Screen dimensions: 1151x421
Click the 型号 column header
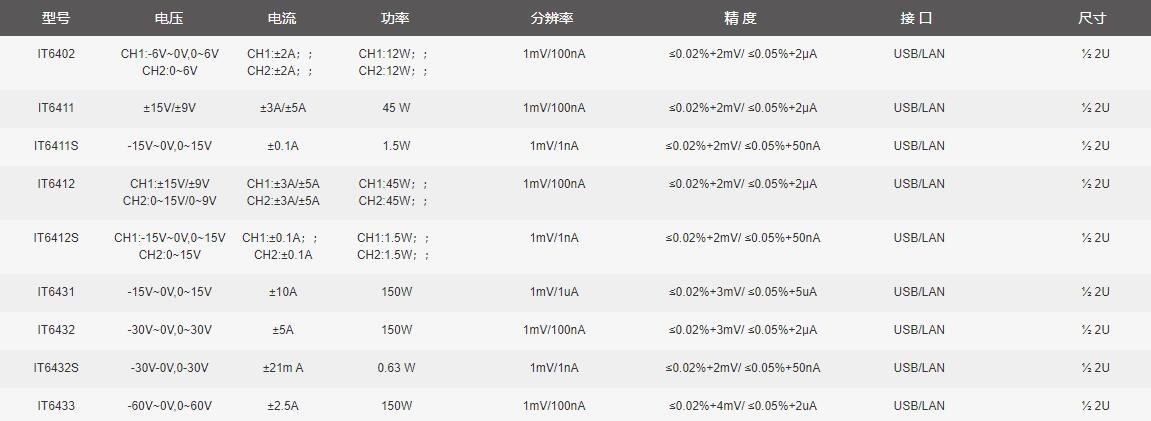point(56,18)
